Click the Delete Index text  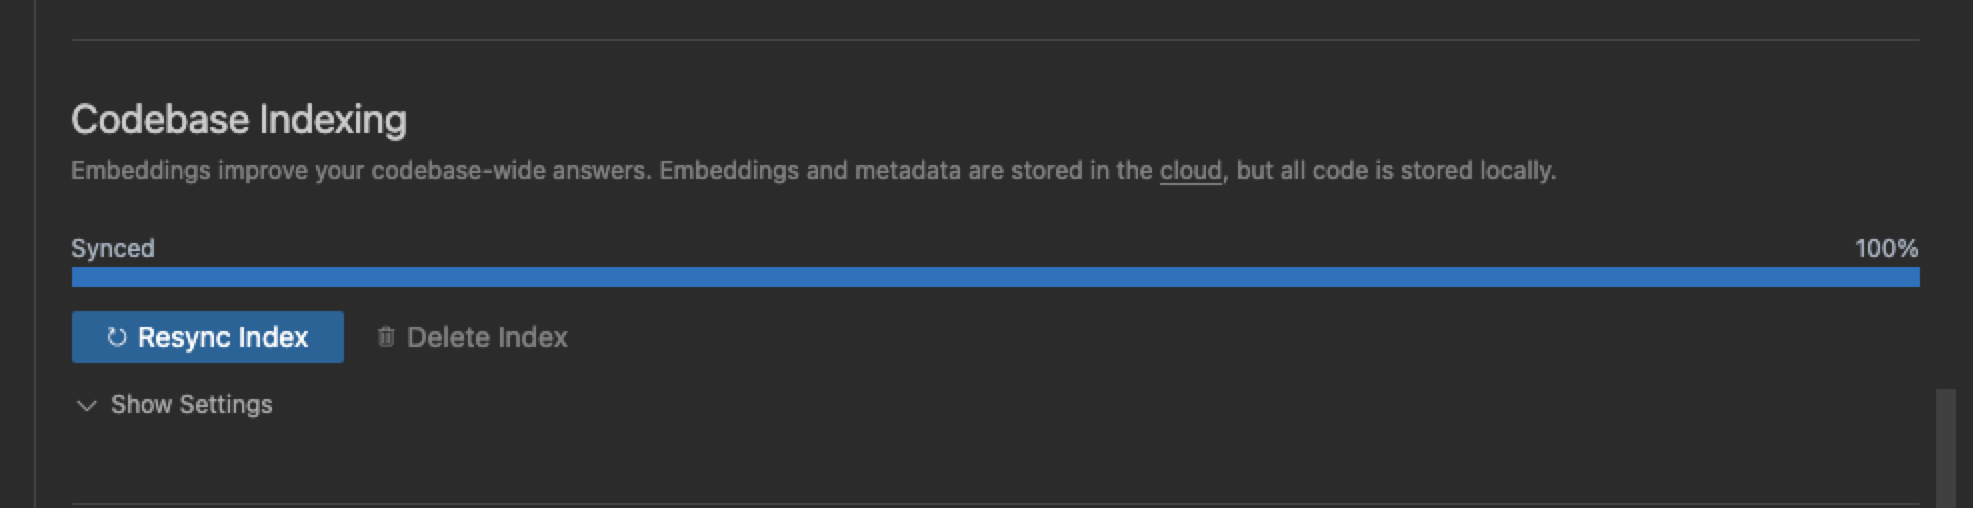487,337
